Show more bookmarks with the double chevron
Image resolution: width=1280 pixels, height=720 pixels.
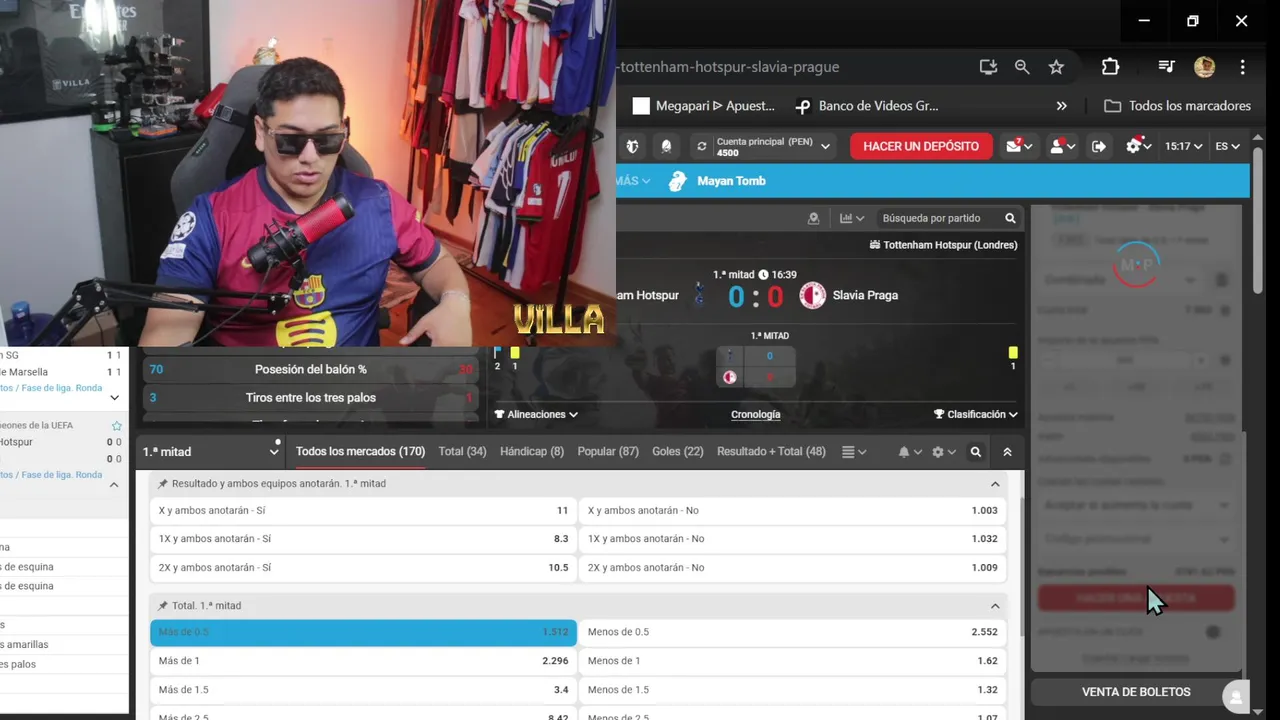point(1061,106)
